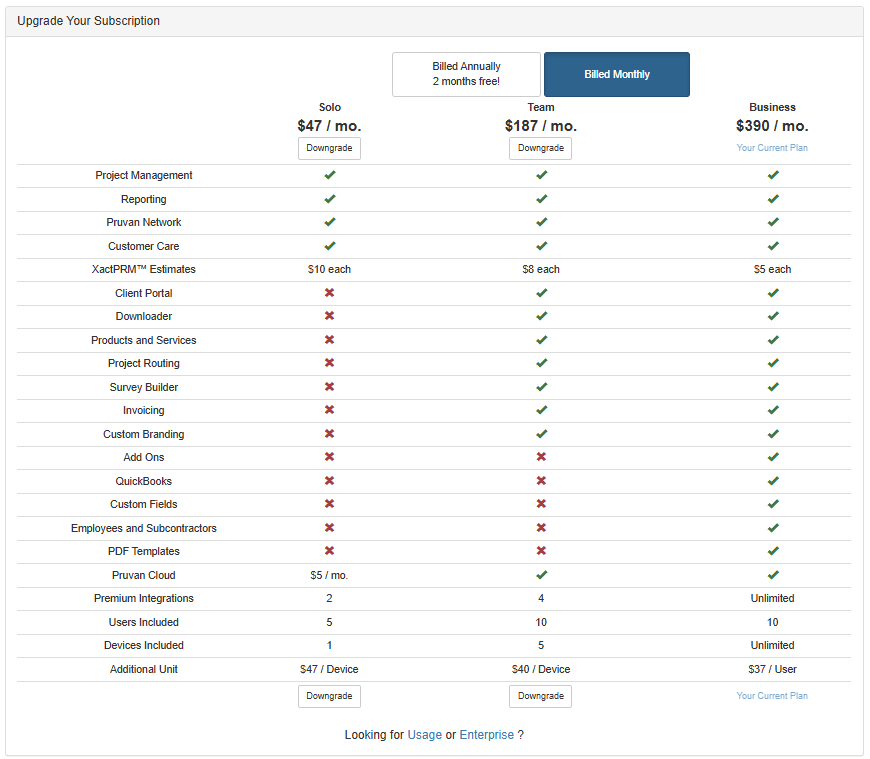Click the XactPRM Estimates row label

coord(144,269)
